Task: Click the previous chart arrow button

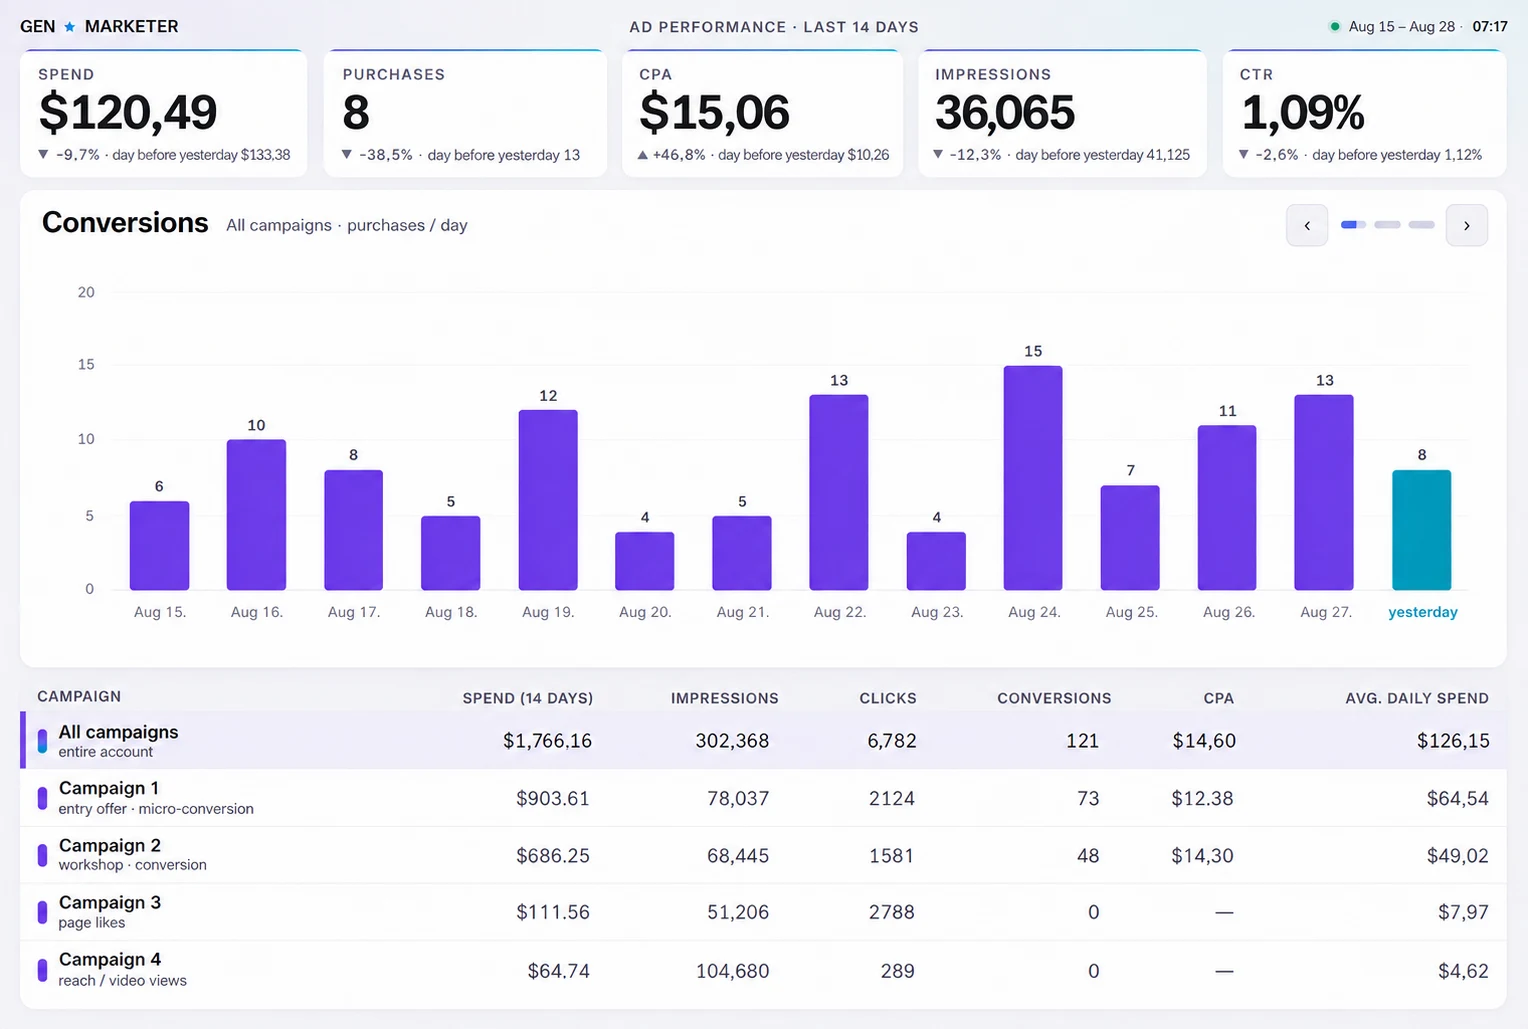Action: tap(1307, 225)
